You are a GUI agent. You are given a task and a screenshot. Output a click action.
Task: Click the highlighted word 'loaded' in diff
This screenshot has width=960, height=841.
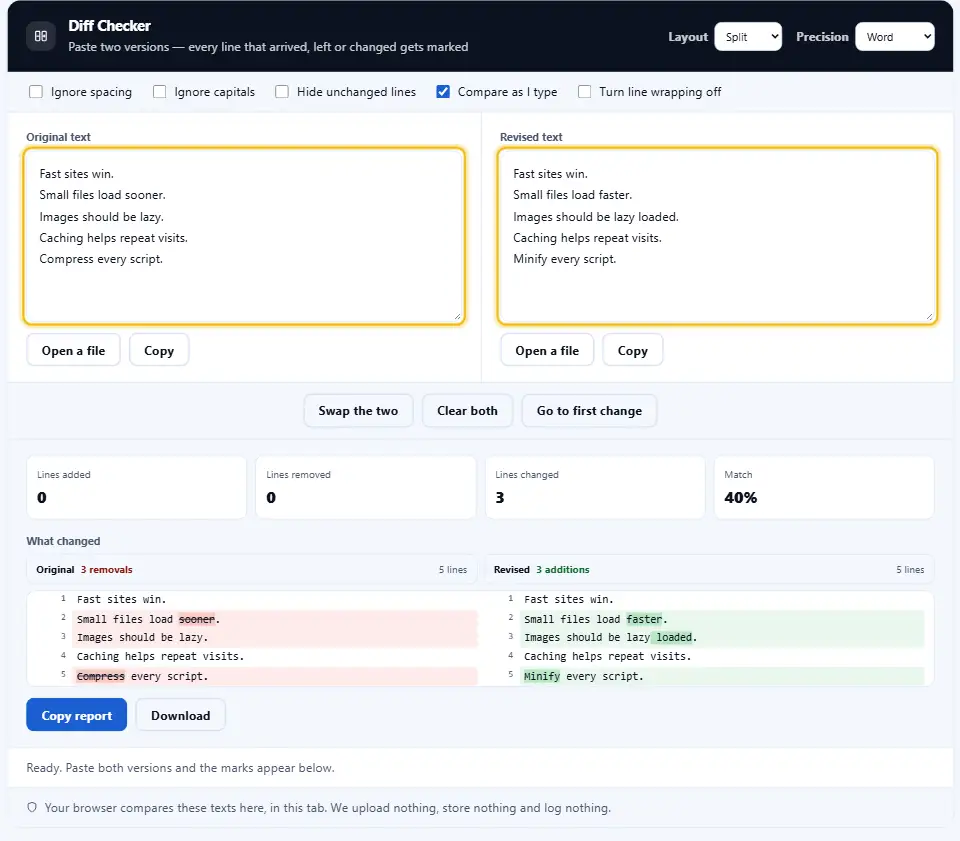(x=674, y=637)
